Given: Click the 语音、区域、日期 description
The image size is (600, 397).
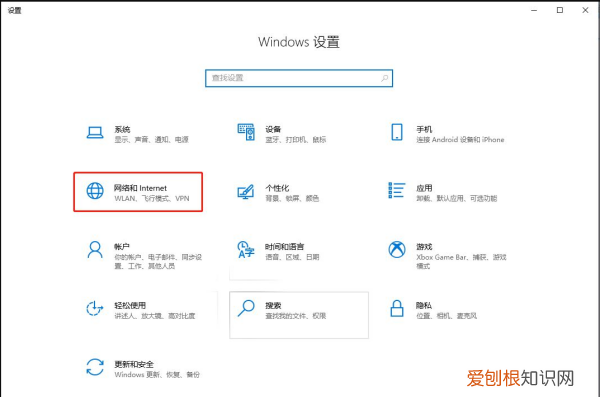Looking at the screenshot, I should coord(292,257).
